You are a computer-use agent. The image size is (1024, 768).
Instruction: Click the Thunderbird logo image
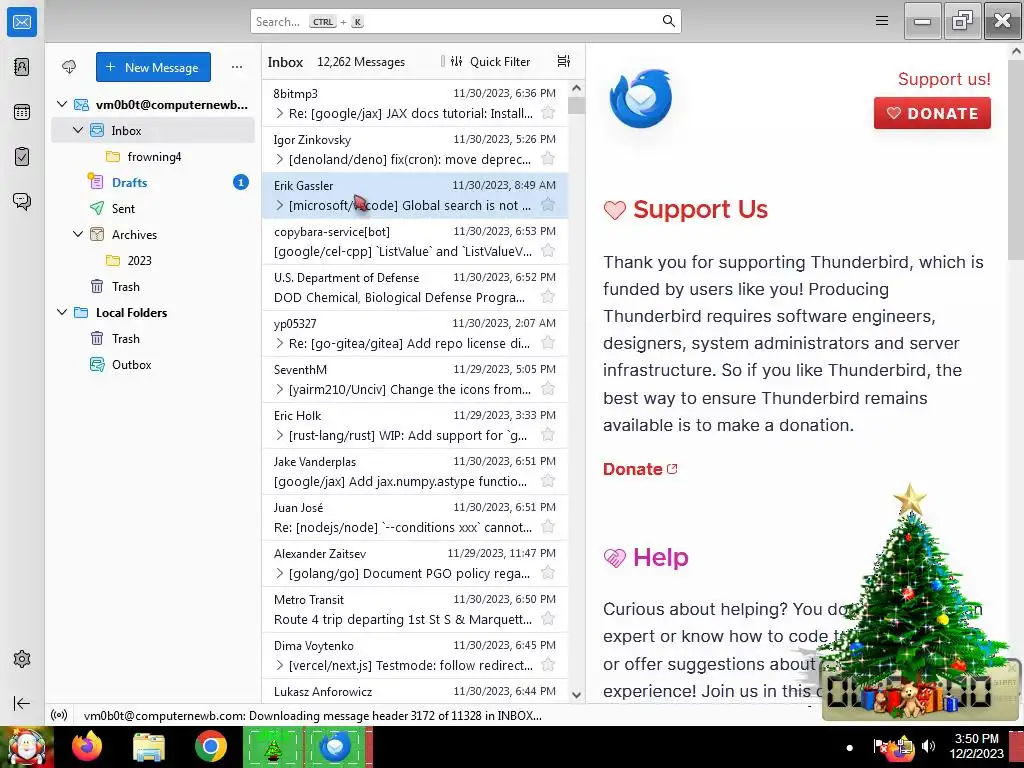641,99
